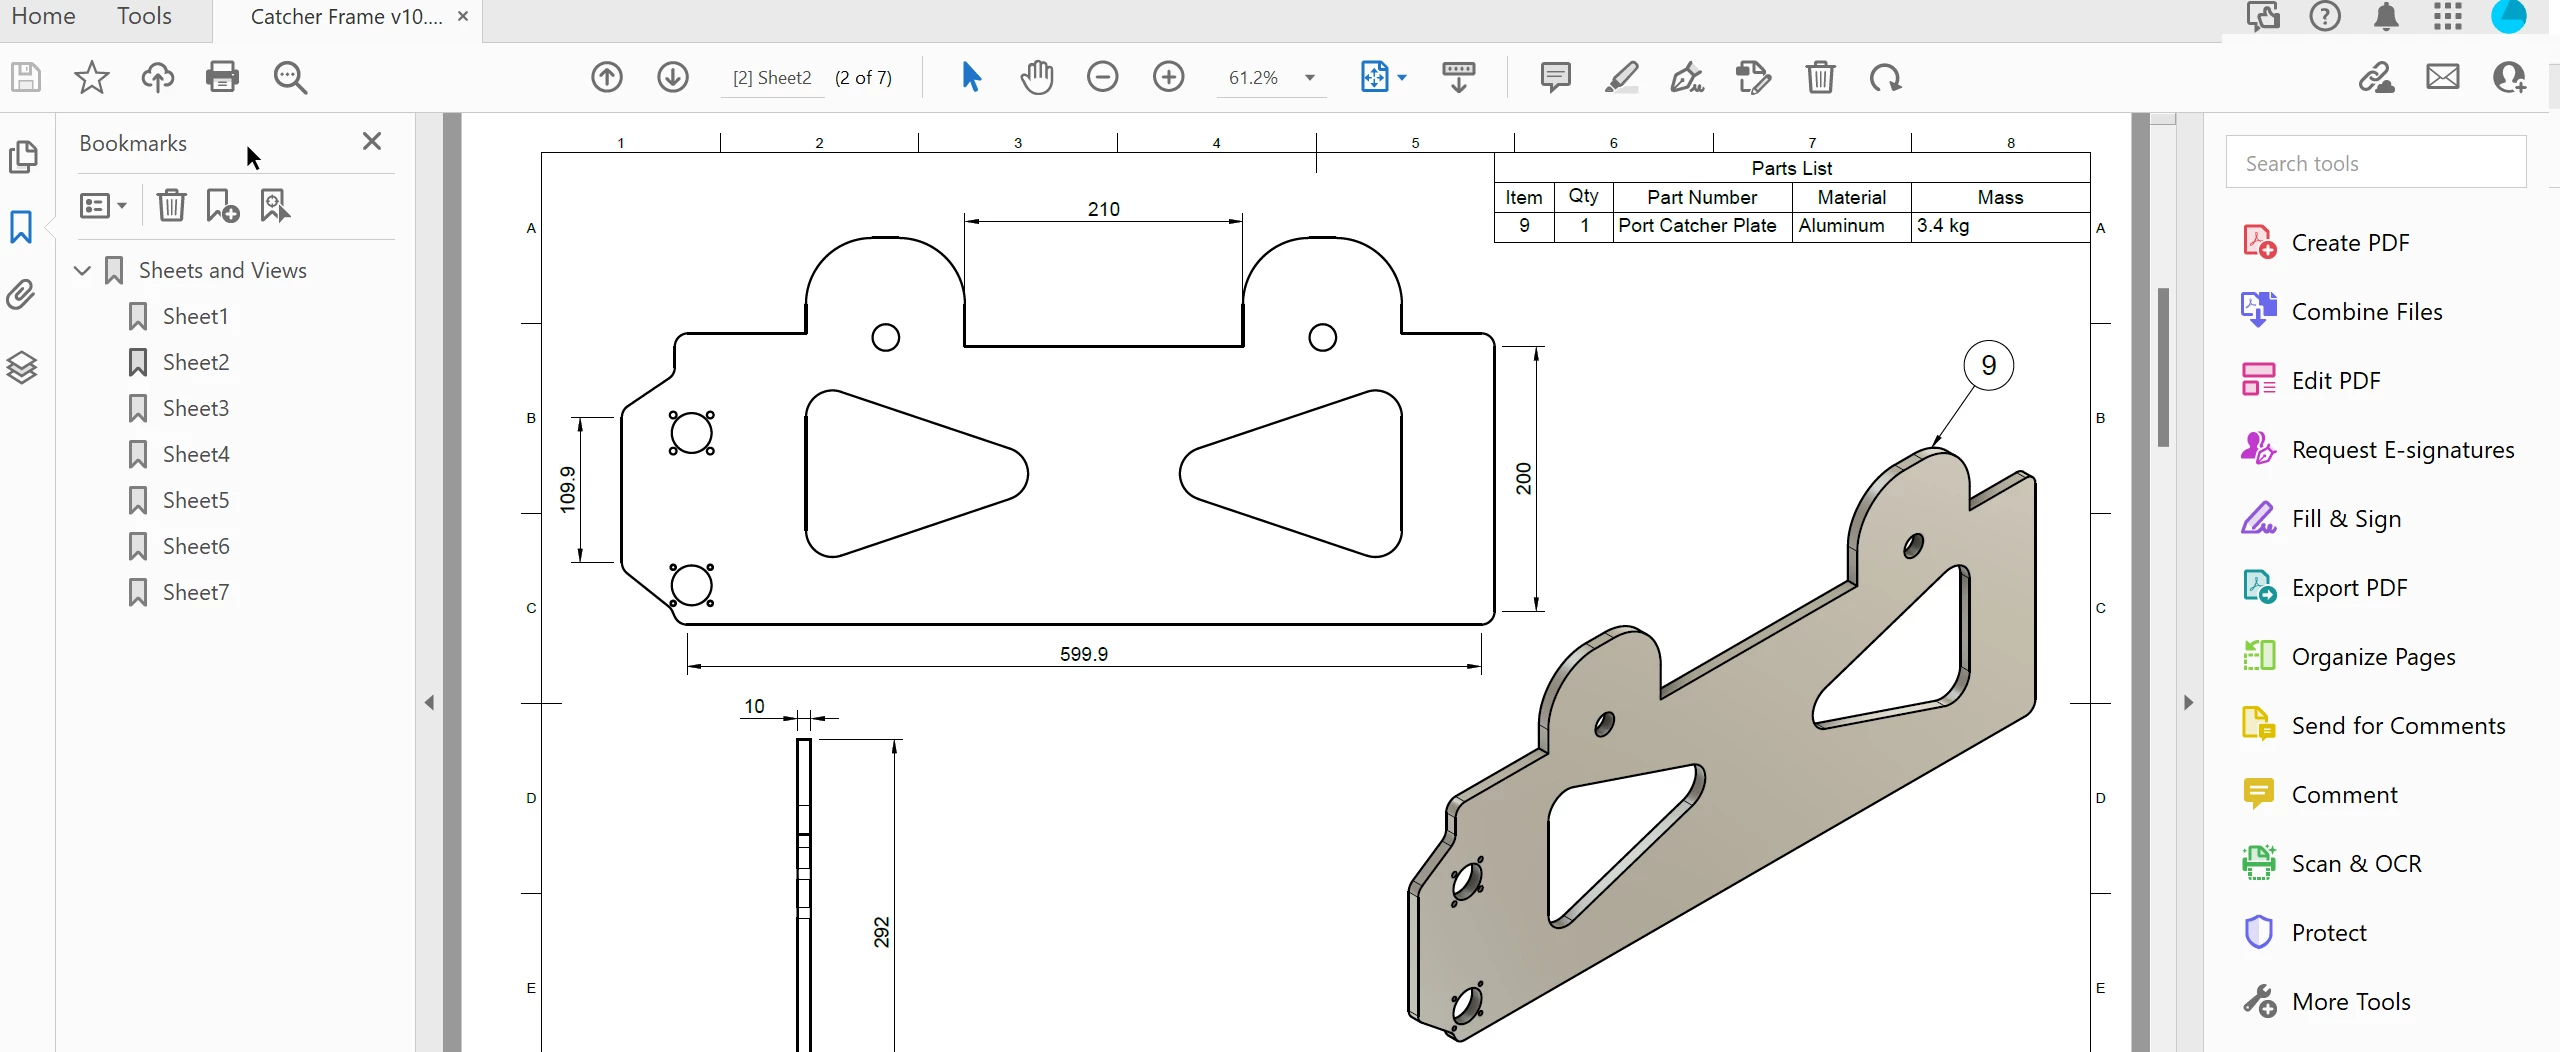
Task: Send file by email envelope icon
Action: (2443, 77)
